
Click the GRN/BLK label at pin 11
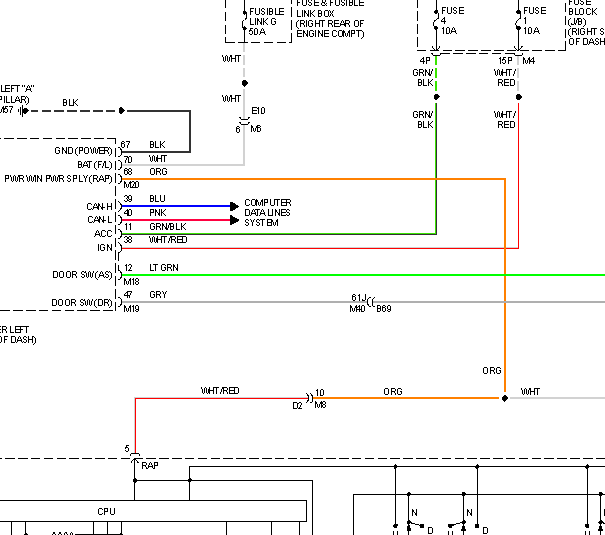pos(167,226)
